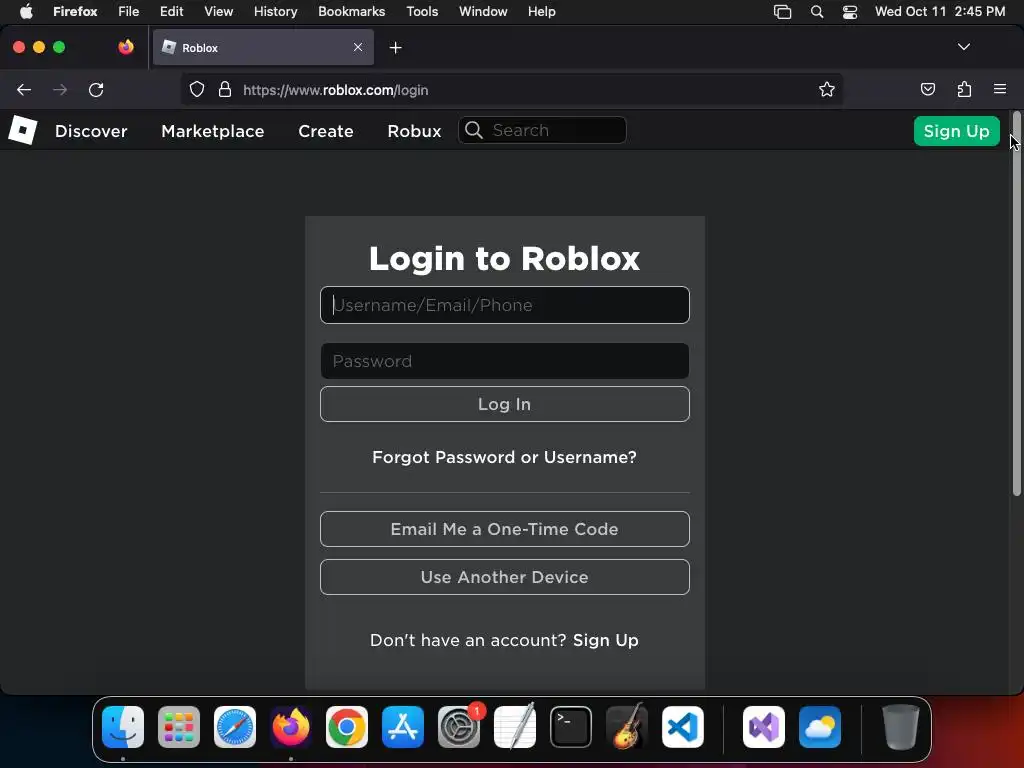Go to Discover in Roblox navbar
The height and width of the screenshot is (768, 1024).
tap(91, 131)
